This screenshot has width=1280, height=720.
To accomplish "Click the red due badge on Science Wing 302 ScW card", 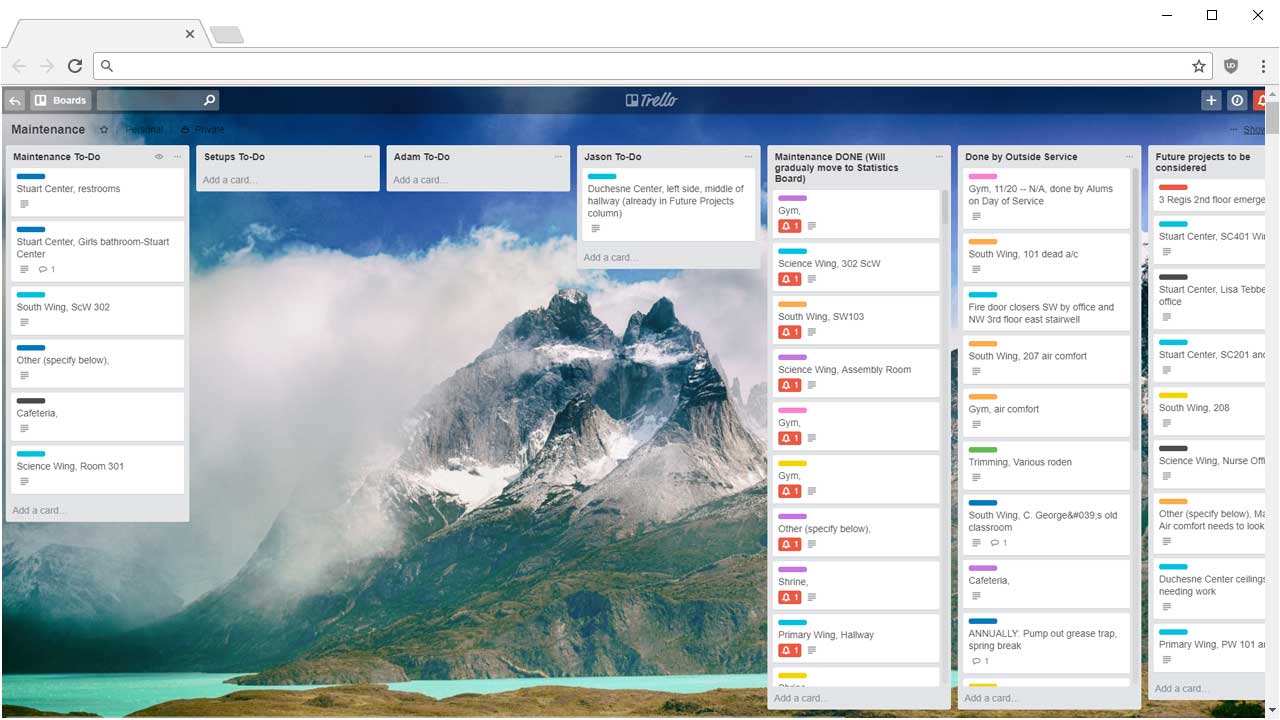I will [x=790, y=279].
